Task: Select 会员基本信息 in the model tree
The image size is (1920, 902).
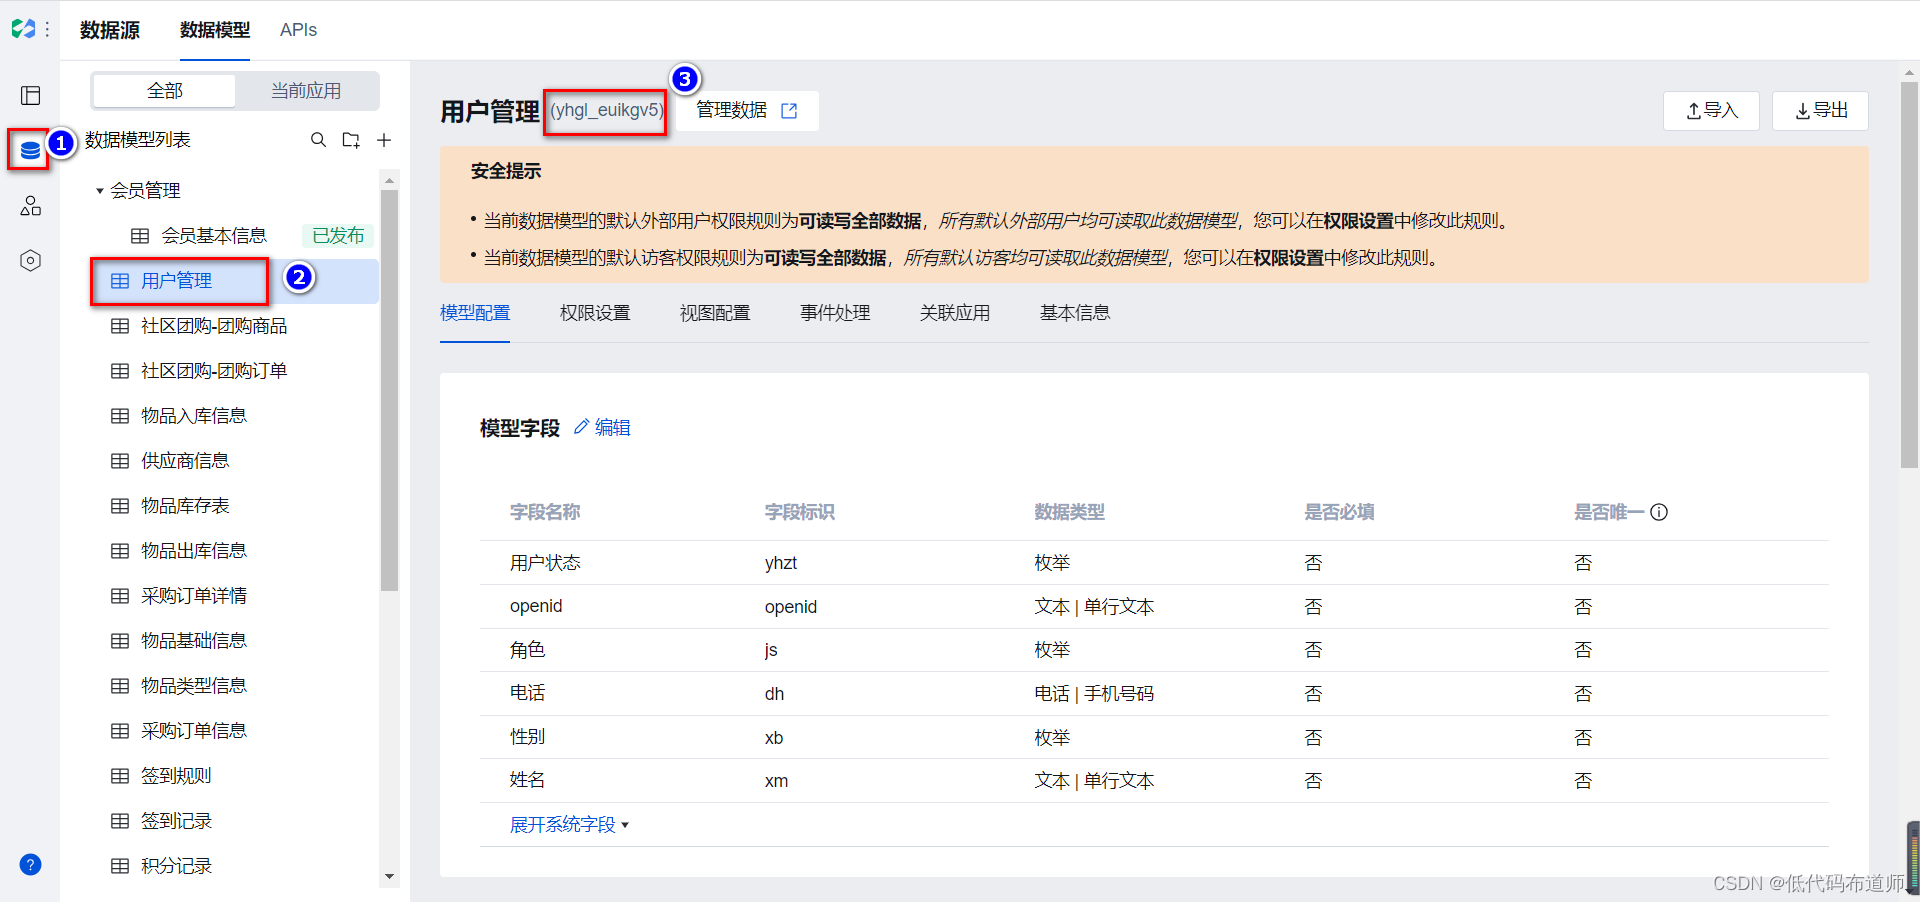Action: pos(214,236)
